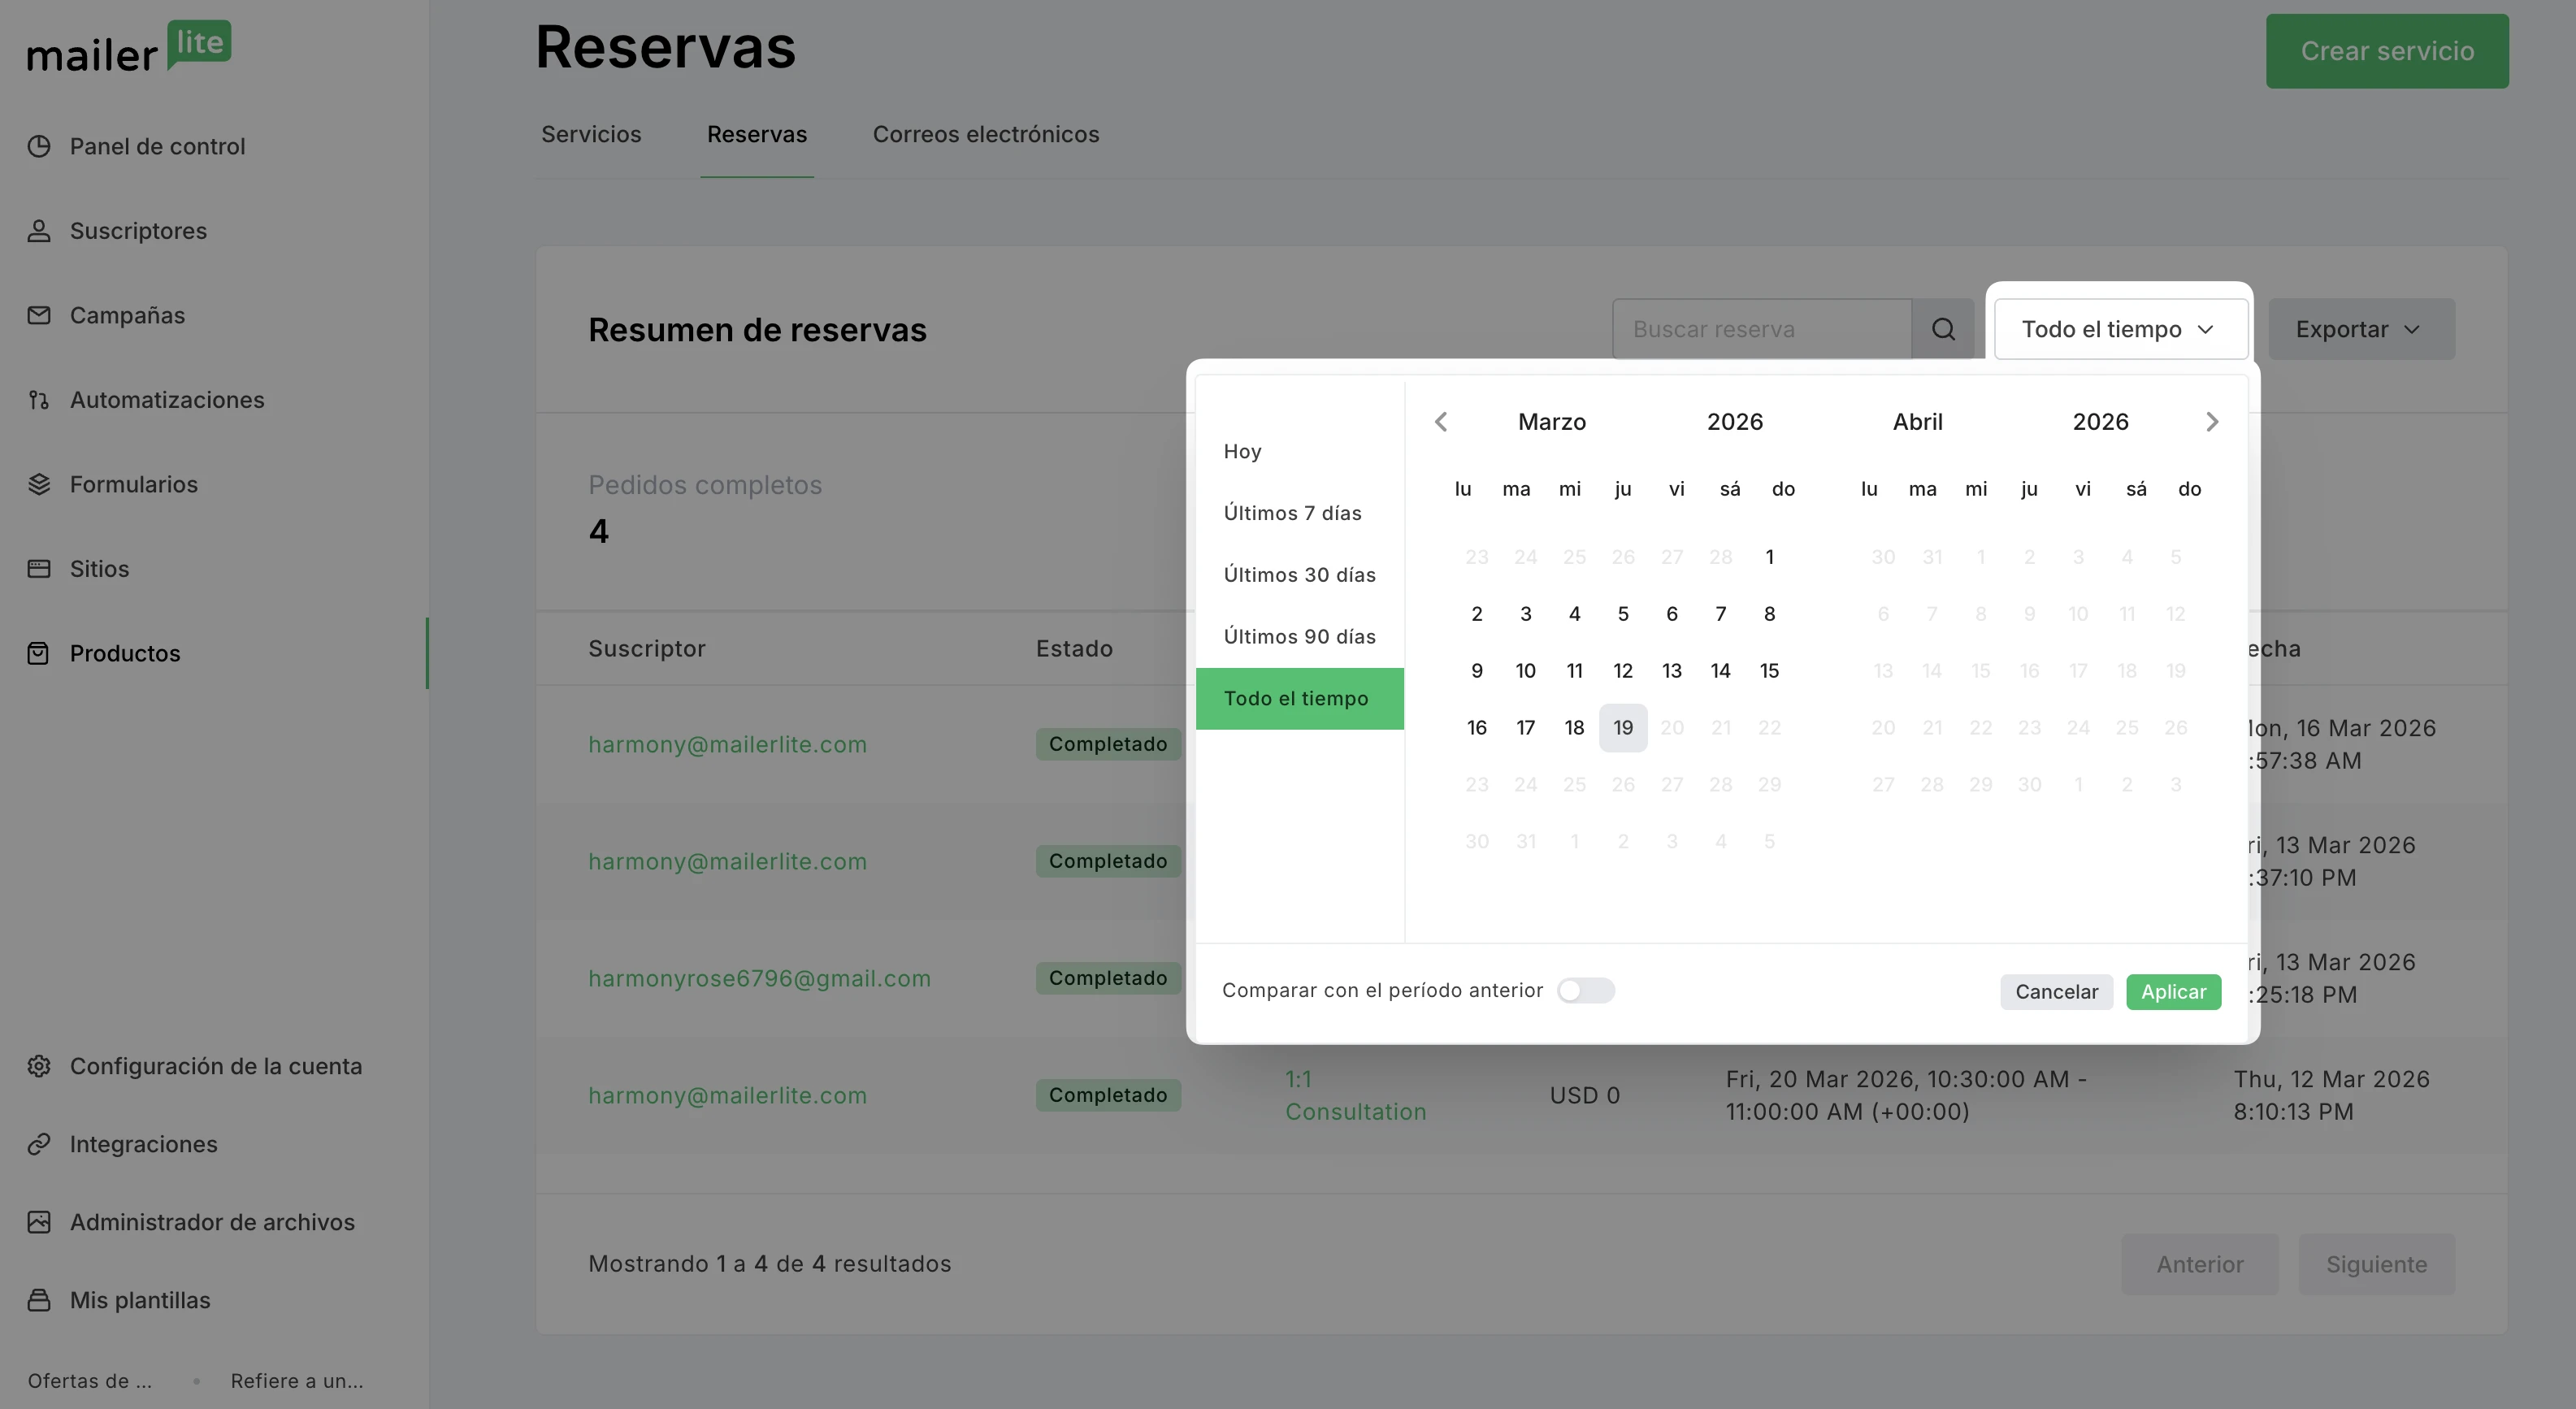Choose the Hoy preset
The width and height of the screenshot is (2576, 1409).
click(1242, 451)
